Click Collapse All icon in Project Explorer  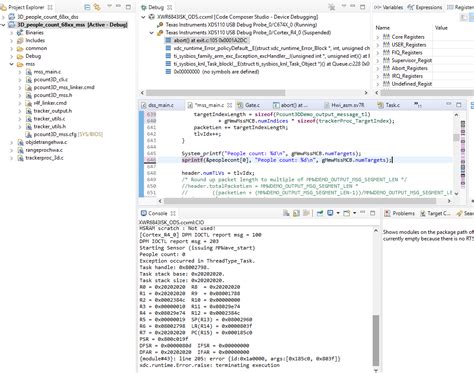pos(87,7)
